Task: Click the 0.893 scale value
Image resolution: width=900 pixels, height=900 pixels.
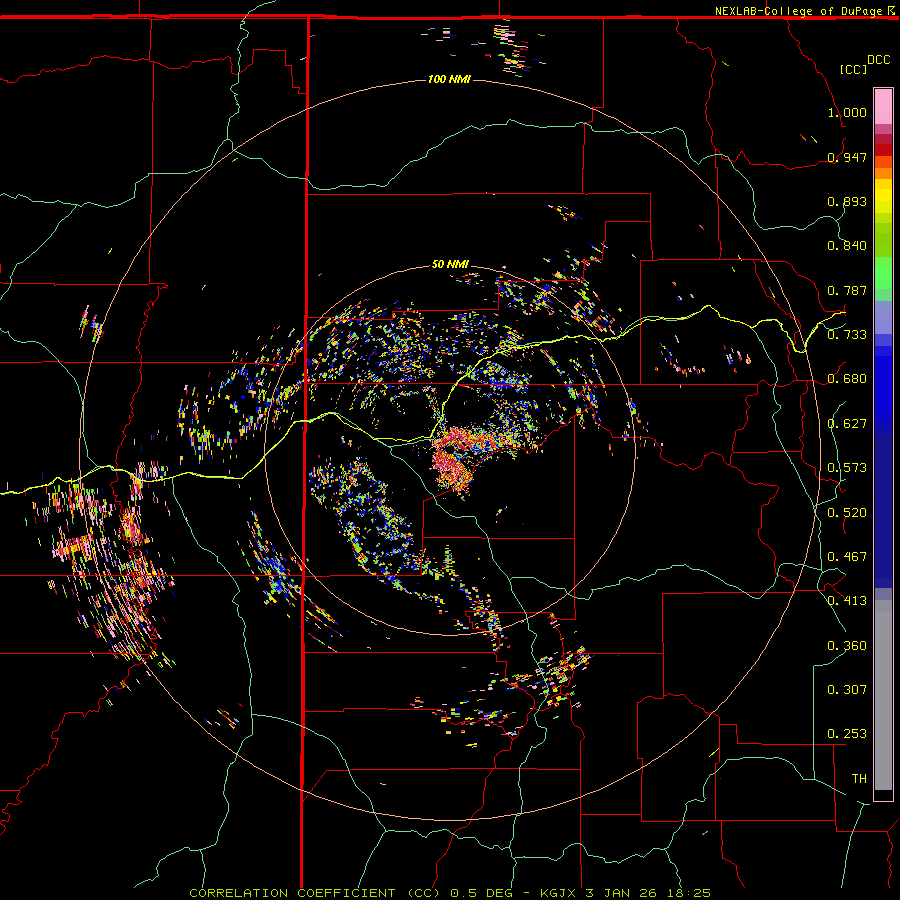Action: pyautogui.click(x=847, y=201)
